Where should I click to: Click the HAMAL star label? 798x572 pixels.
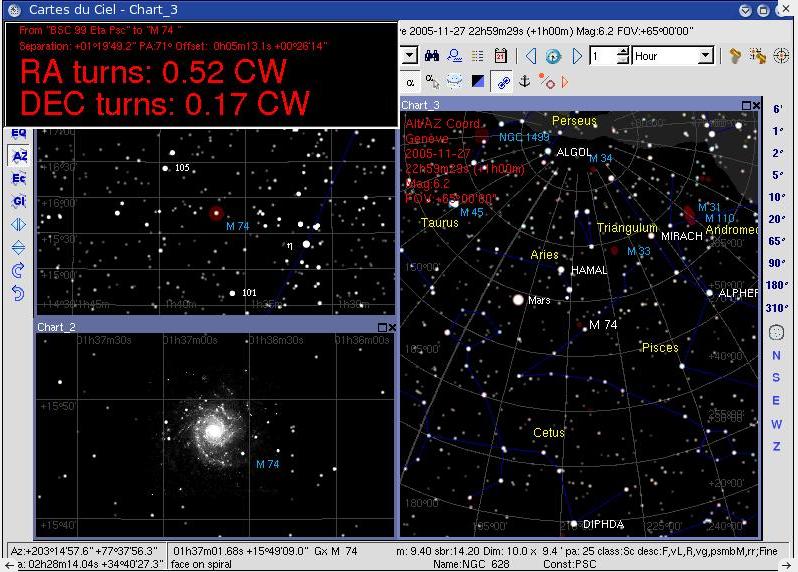click(589, 270)
